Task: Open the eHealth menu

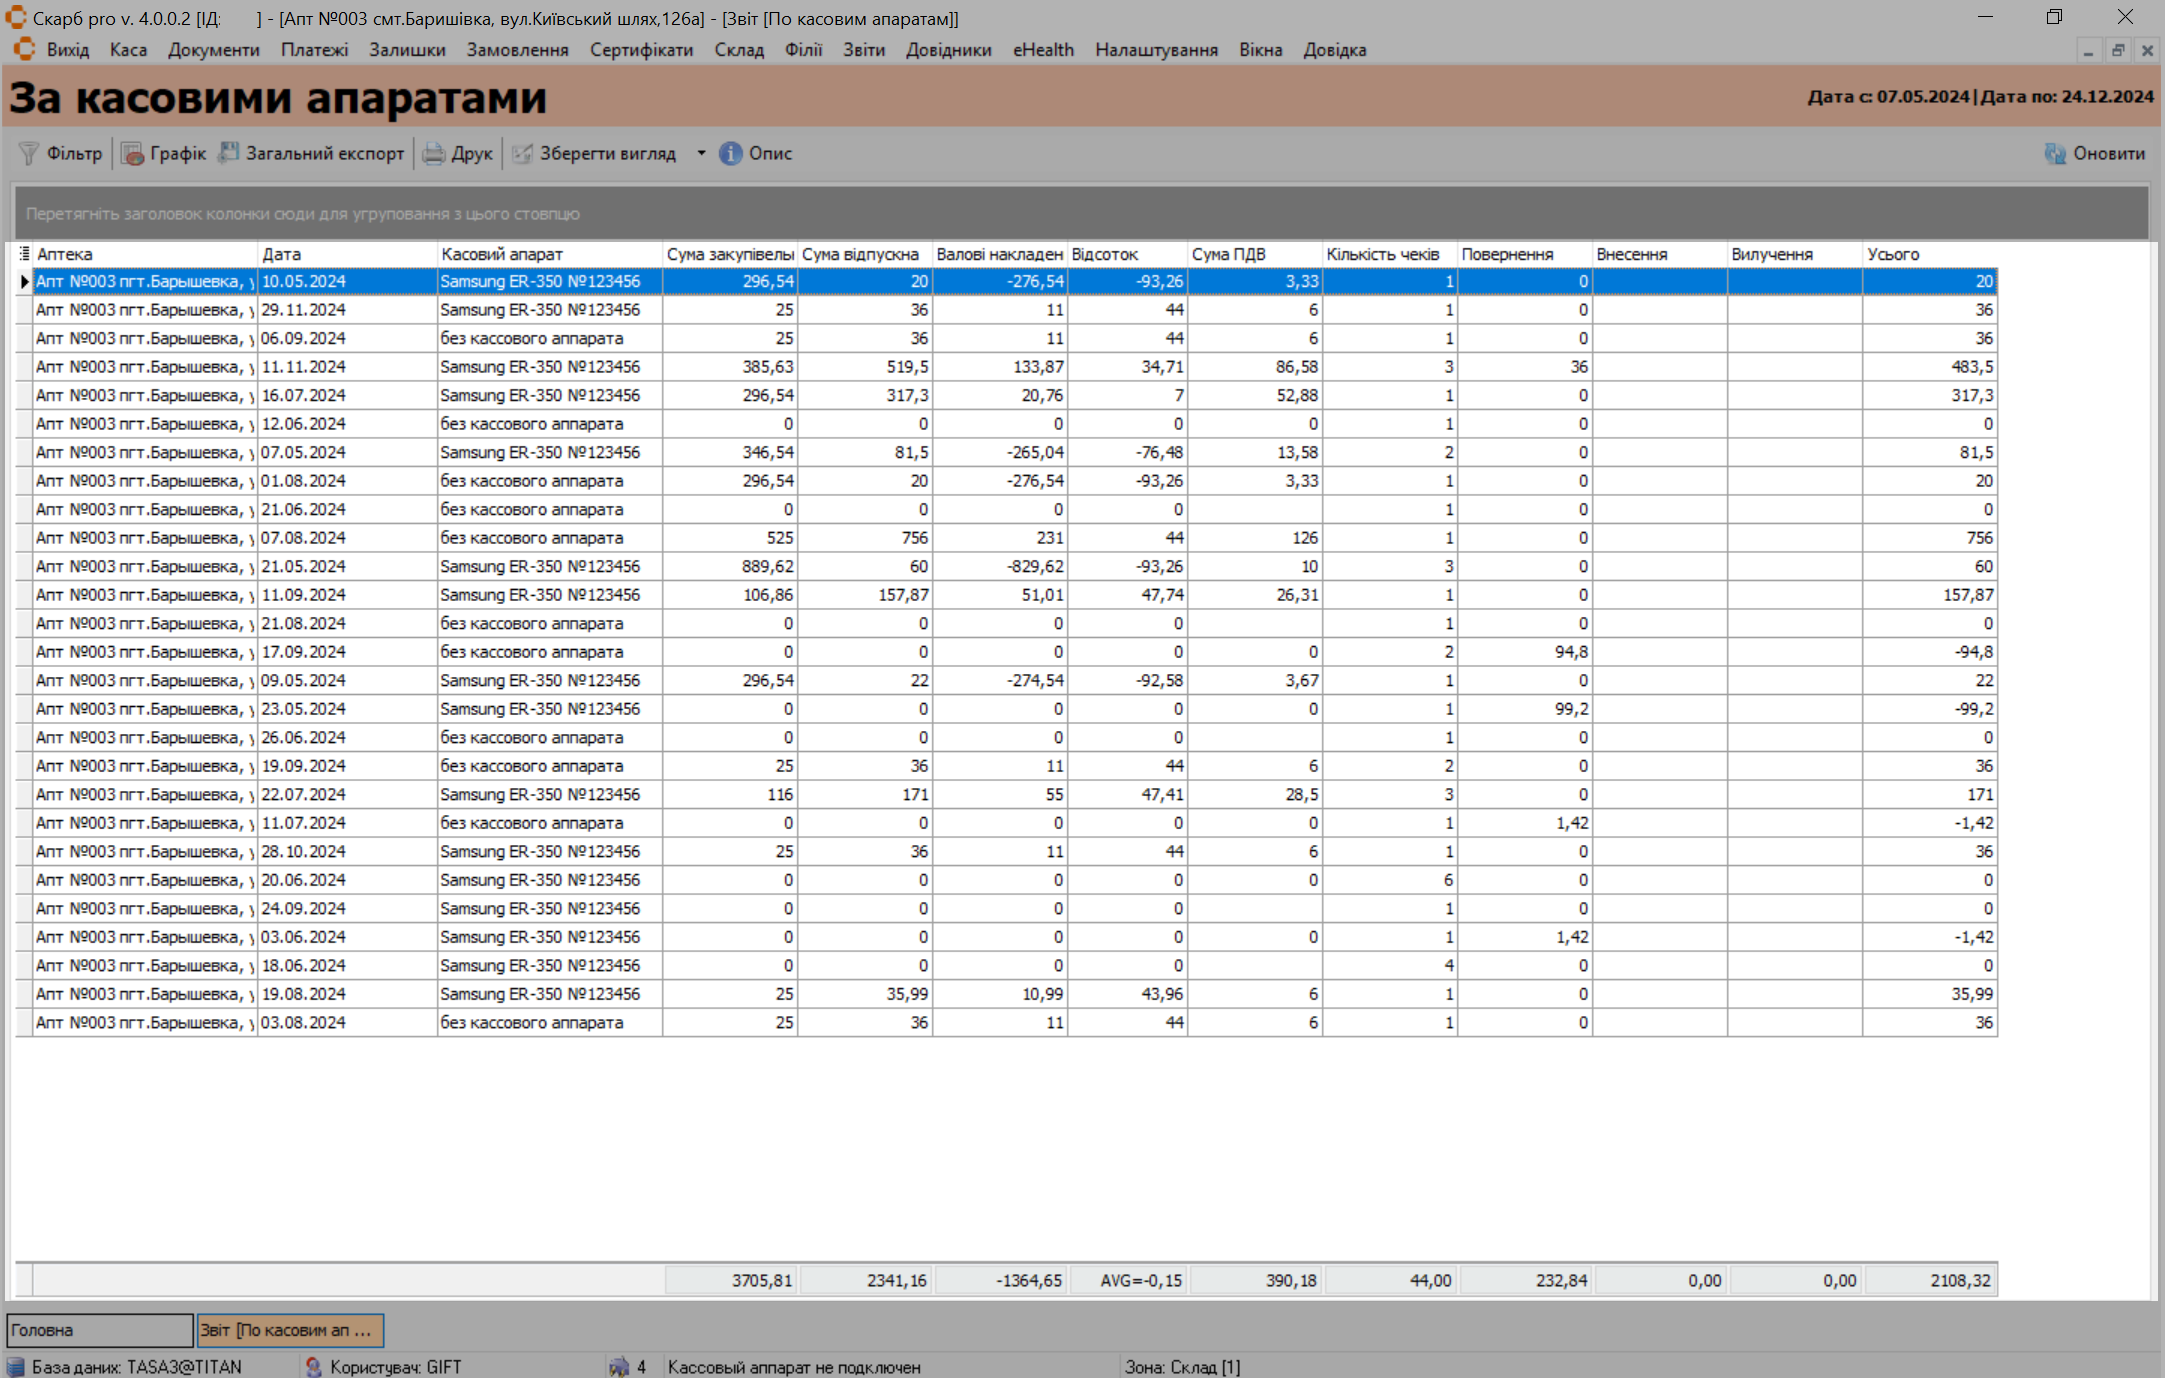Action: tap(1043, 50)
